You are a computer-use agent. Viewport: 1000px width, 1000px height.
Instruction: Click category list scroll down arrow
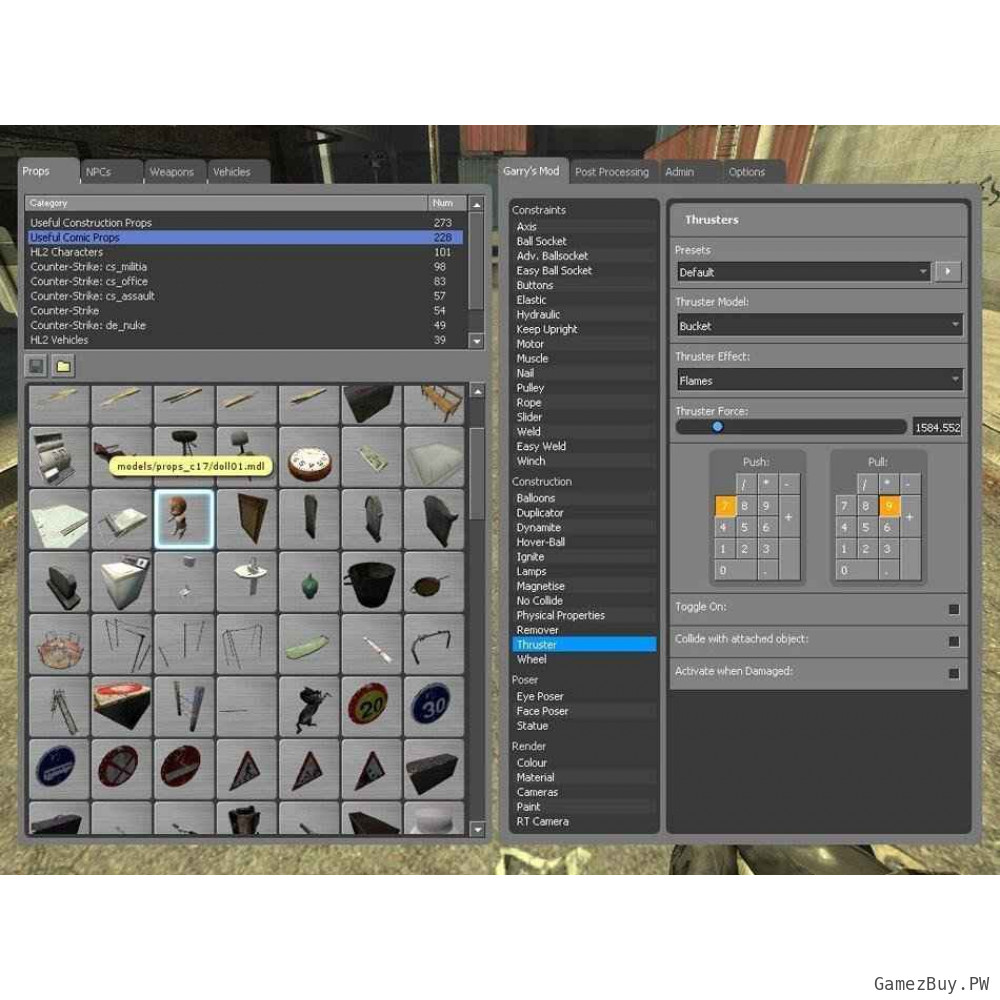pos(476,341)
